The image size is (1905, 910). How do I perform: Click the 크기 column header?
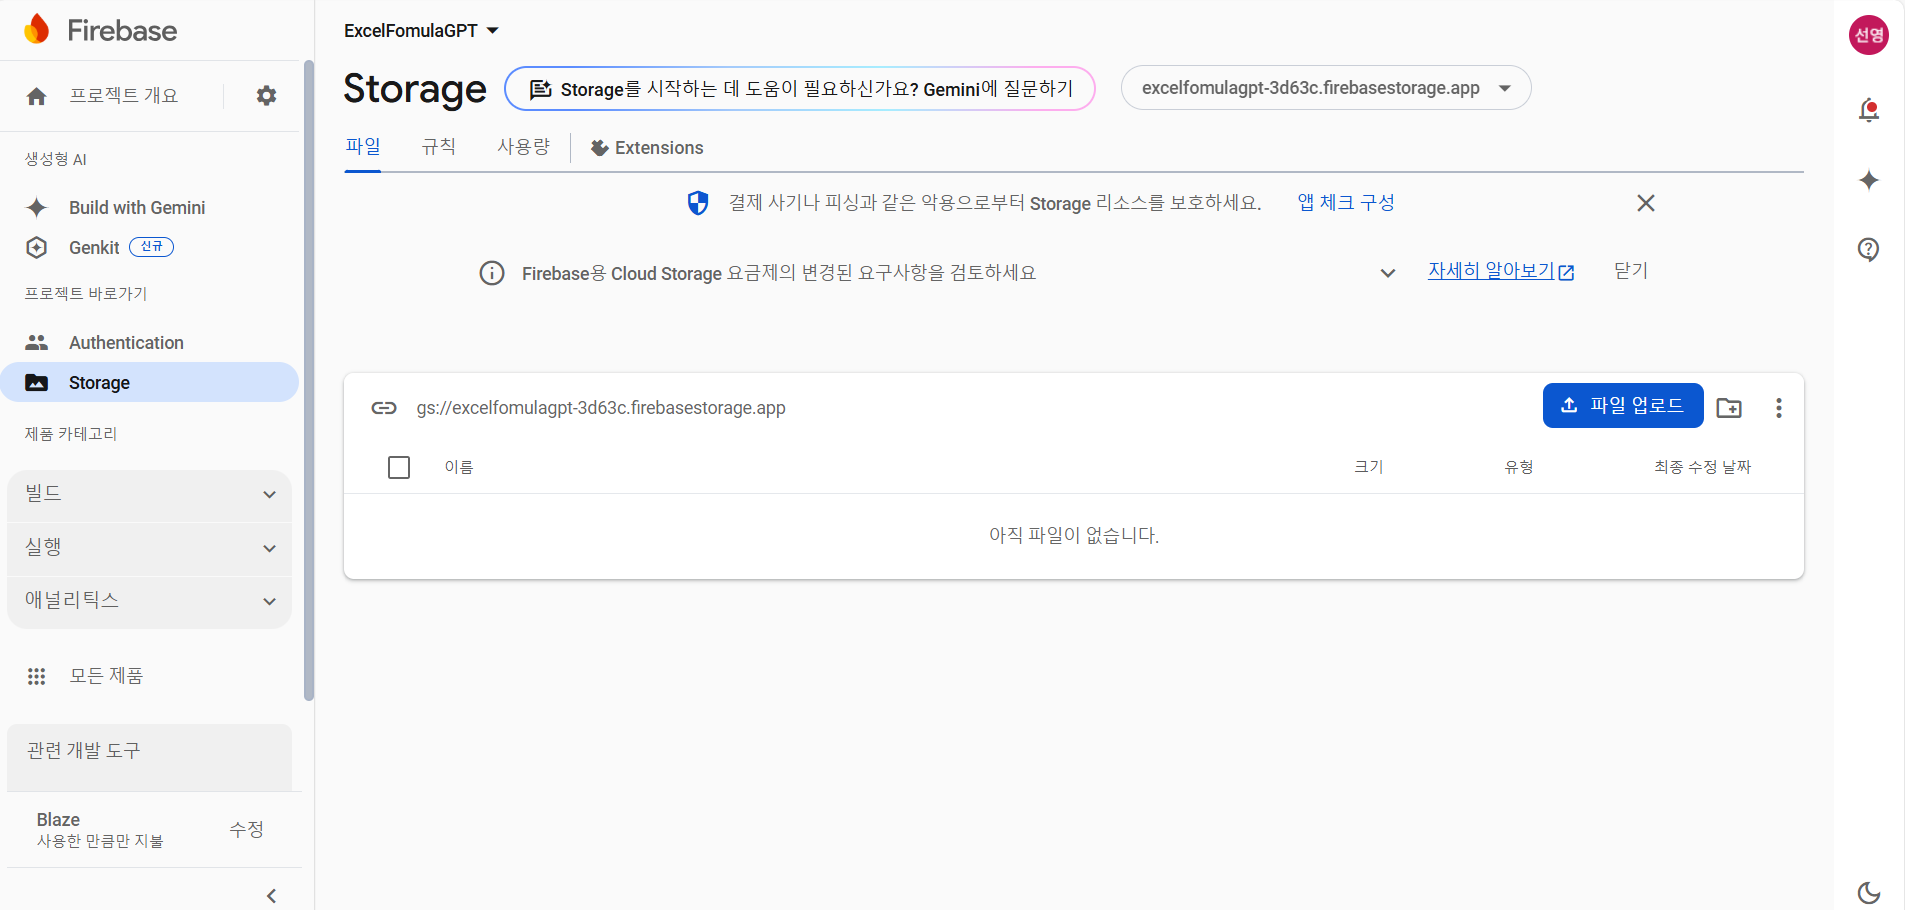tap(1368, 467)
